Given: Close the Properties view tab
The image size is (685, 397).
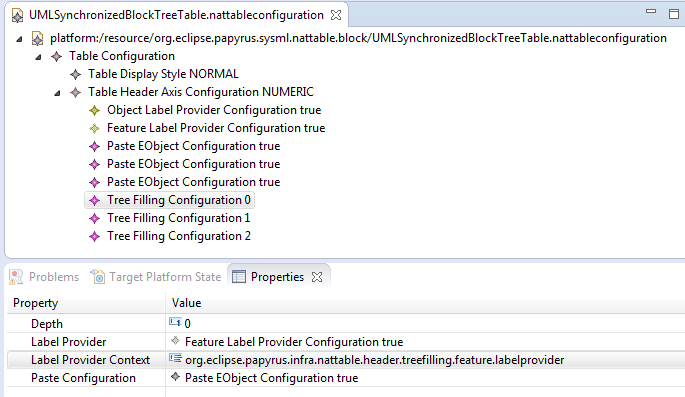Looking at the screenshot, I should click(317, 277).
